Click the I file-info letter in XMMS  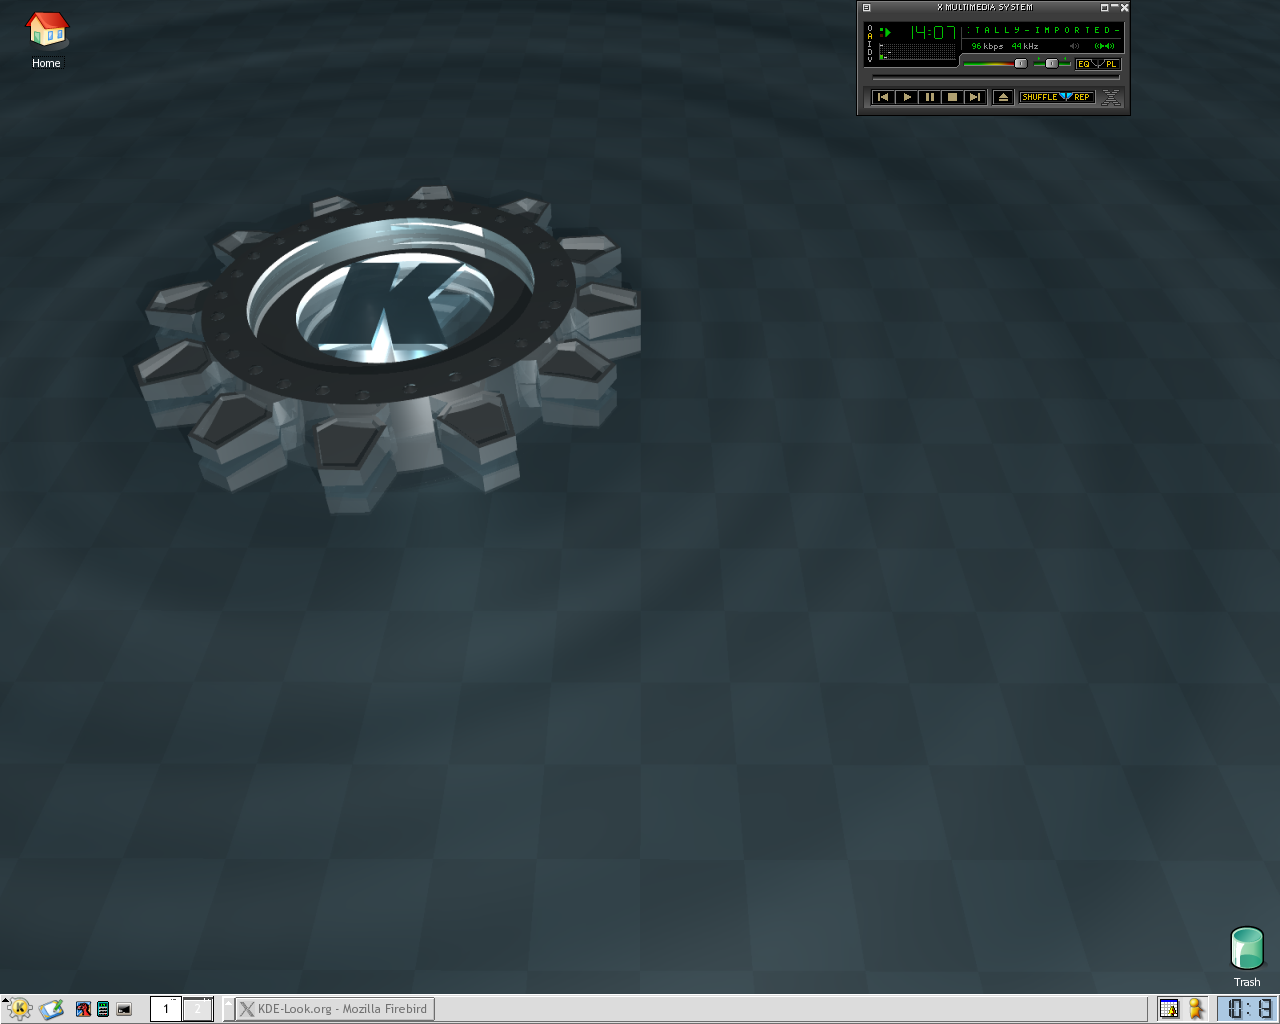point(870,44)
